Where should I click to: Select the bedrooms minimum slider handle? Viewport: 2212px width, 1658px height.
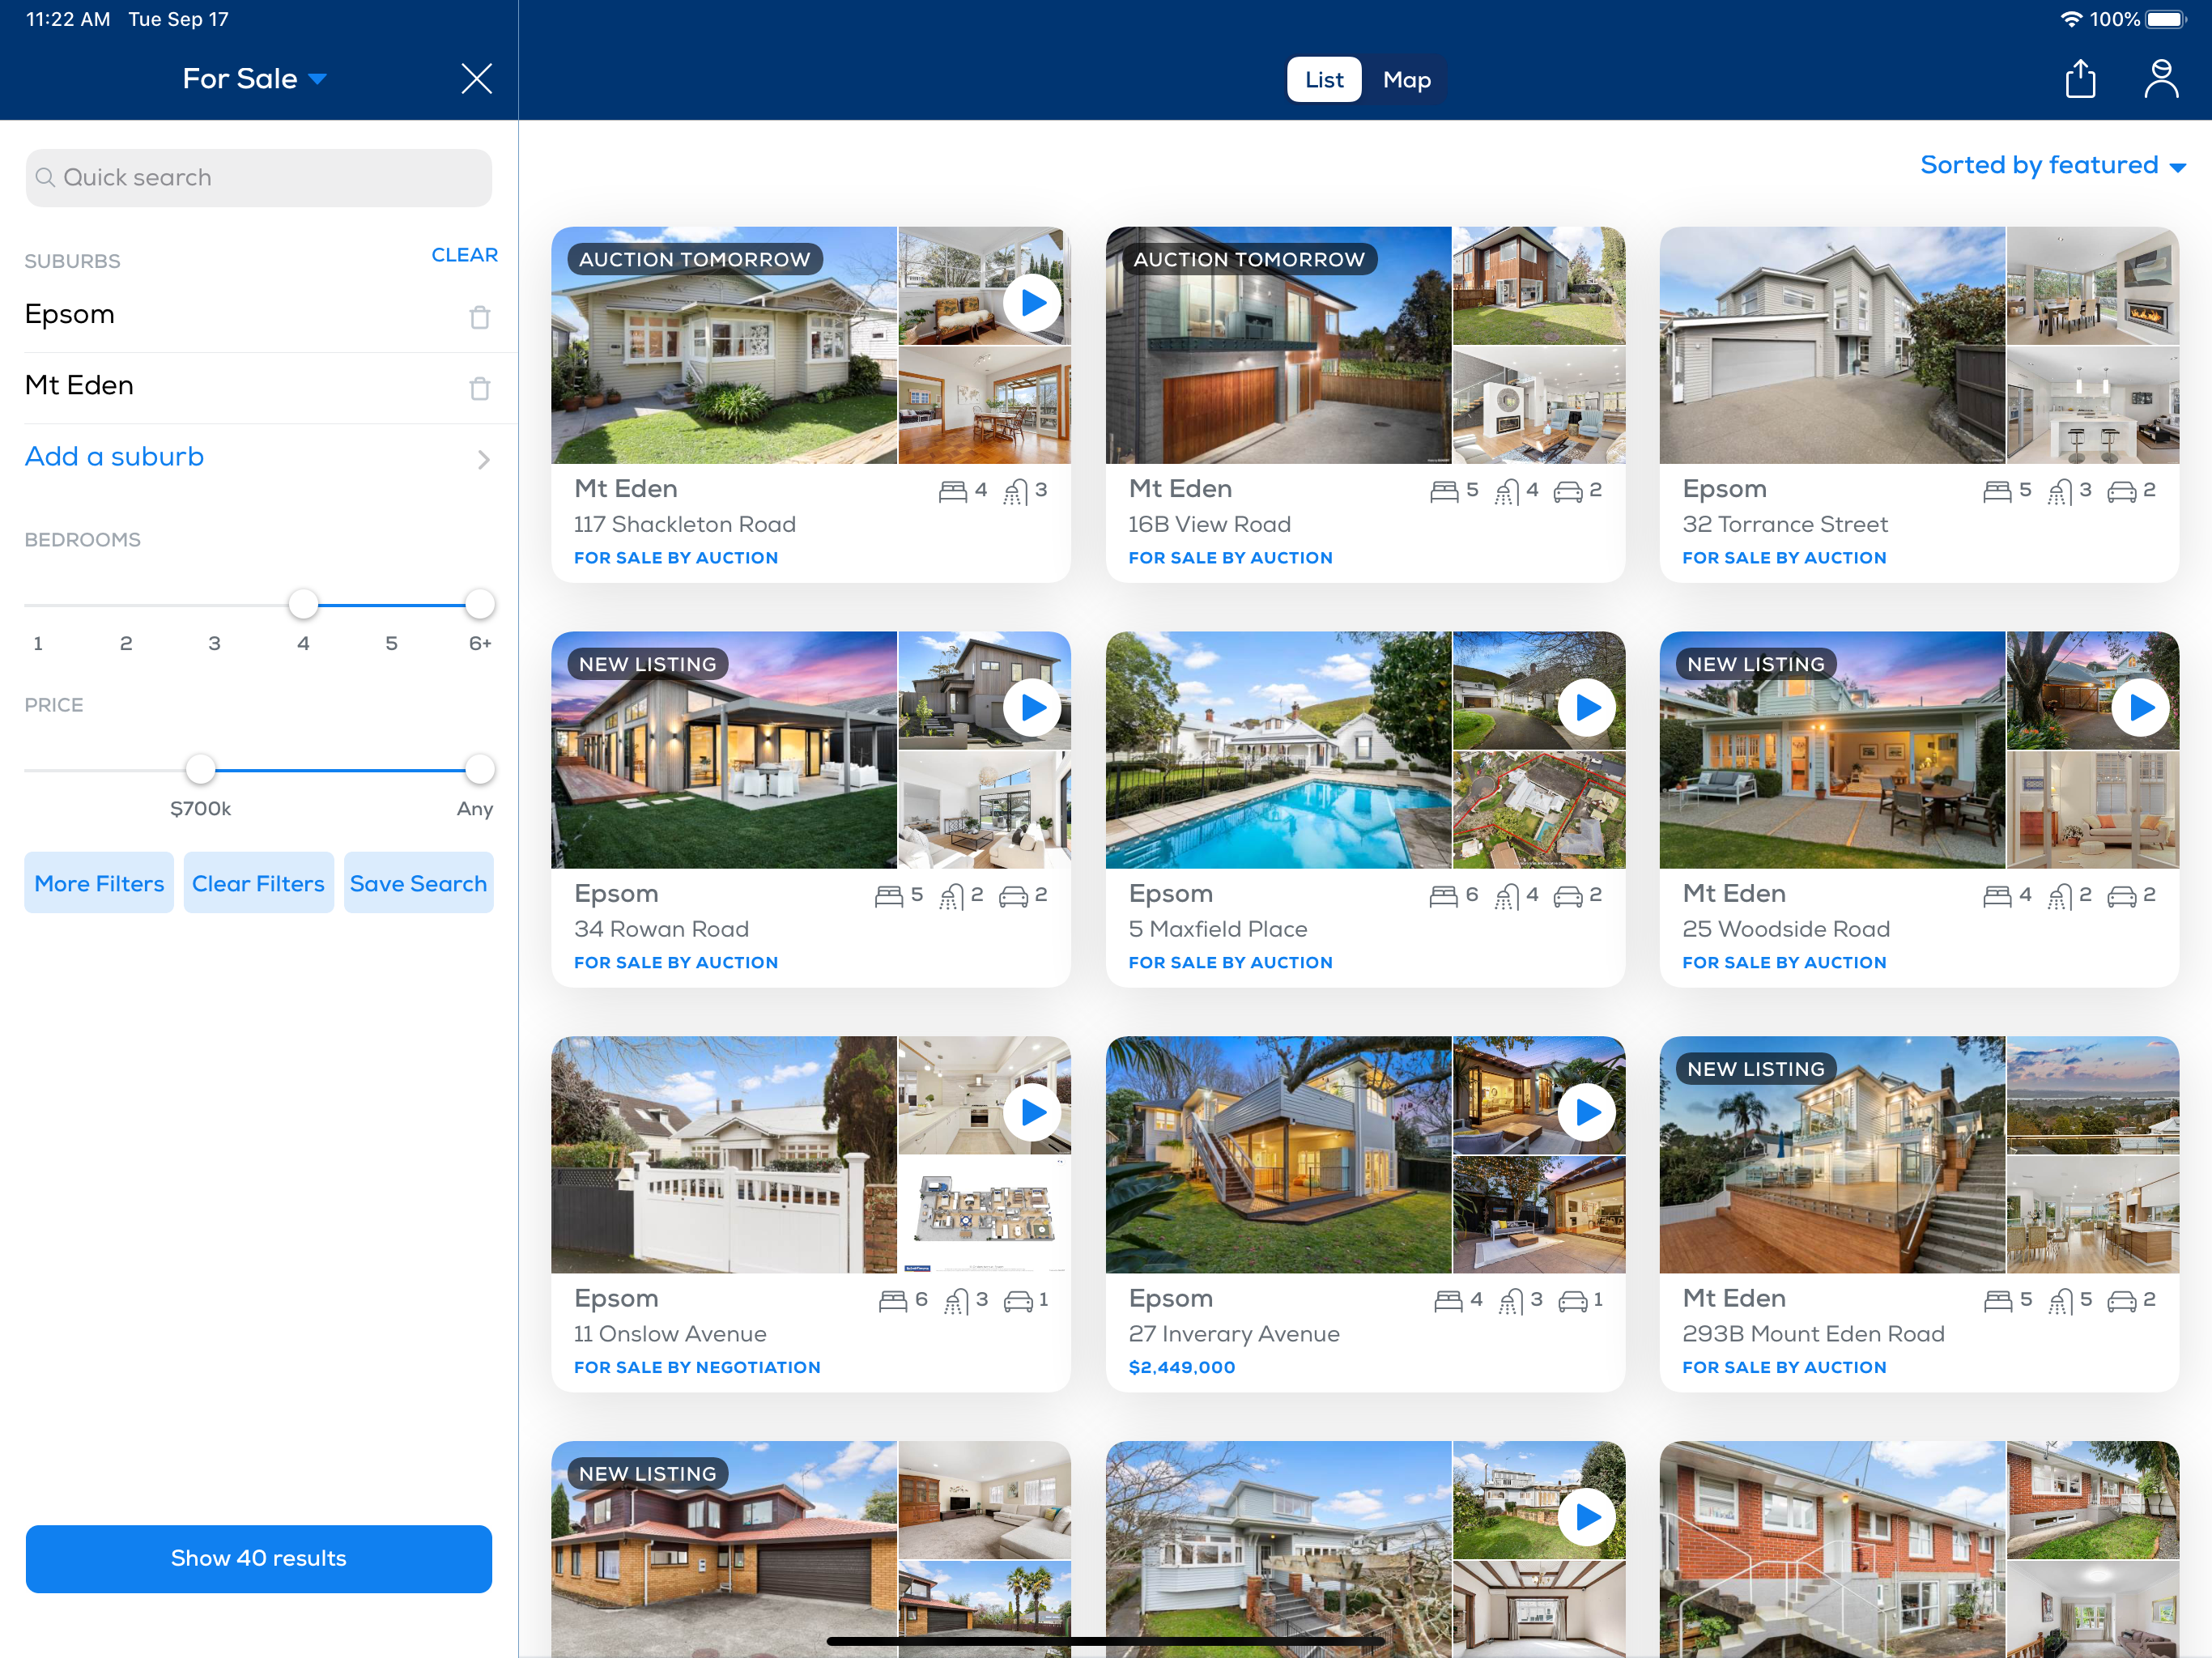click(303, 604)
